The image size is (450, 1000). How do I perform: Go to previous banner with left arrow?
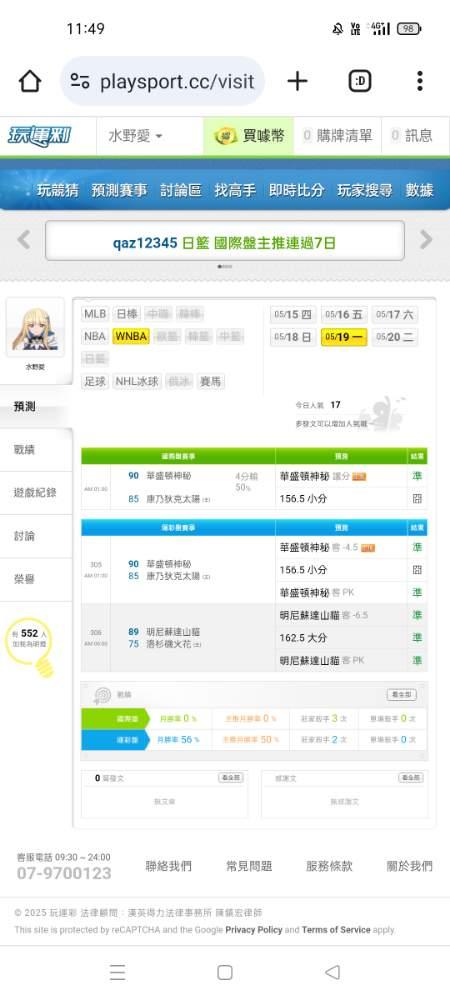tap(24, 240)
